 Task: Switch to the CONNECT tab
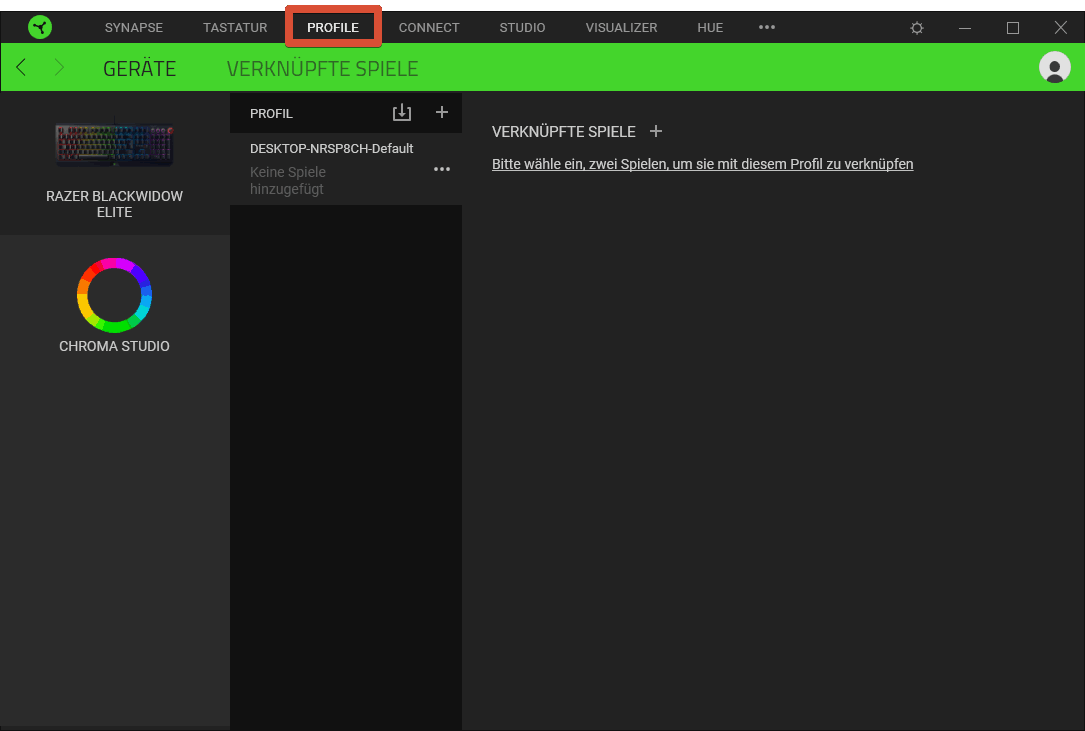click(x=429, y=28)
